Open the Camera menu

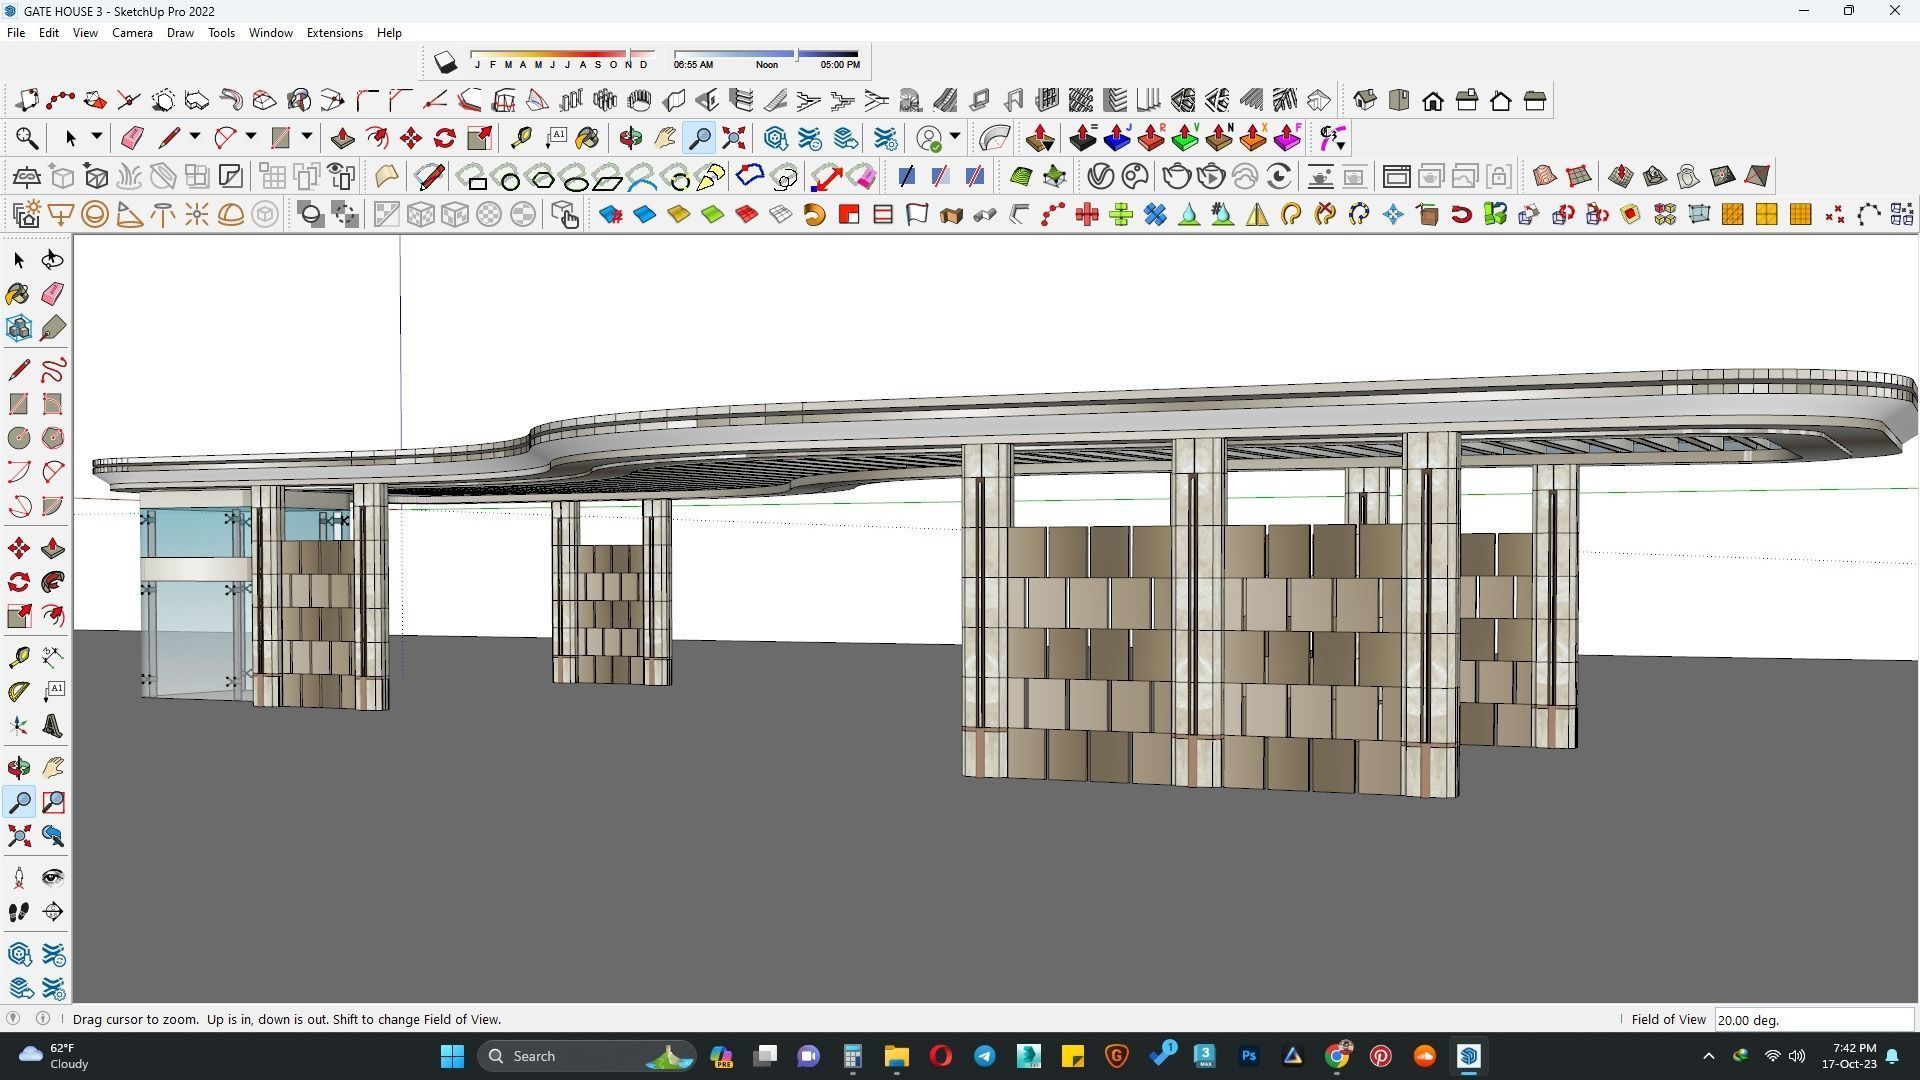click(132, 33)
